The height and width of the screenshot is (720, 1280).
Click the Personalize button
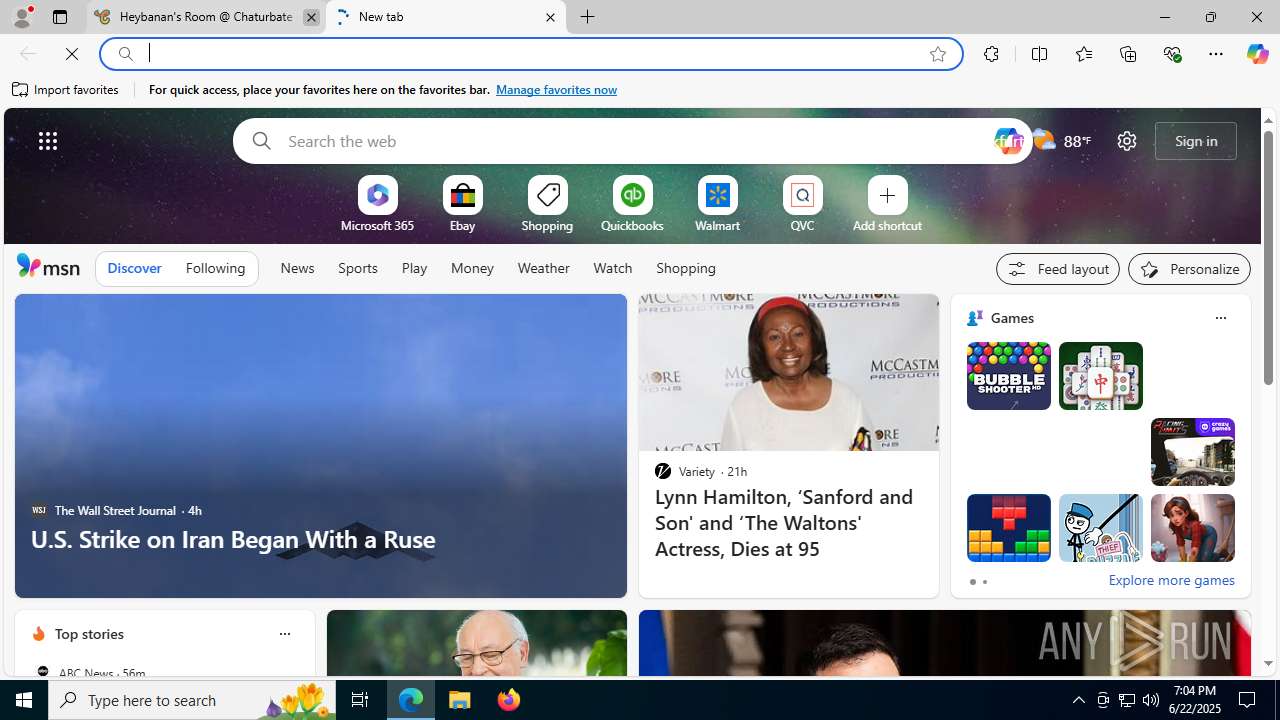pyautogui.click(x=1189, y=269)
